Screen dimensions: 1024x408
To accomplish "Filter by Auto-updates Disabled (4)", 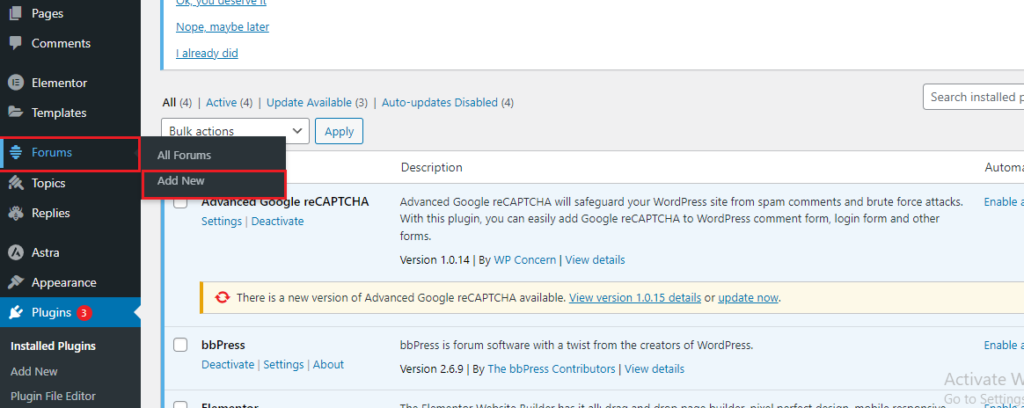I will 447,102.
